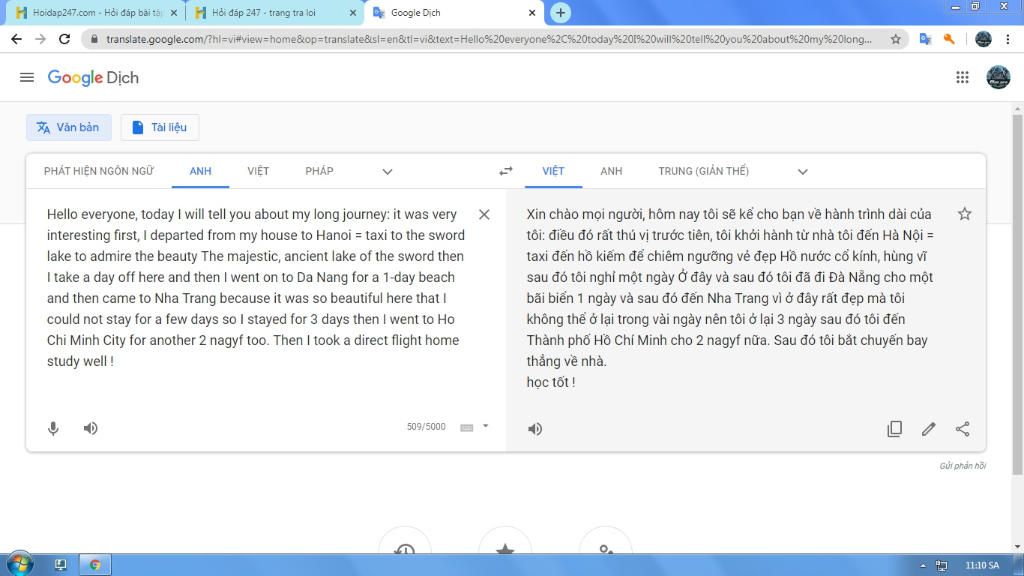Go forward in browser history
The image size is (1024, 576).
(x=40, y=39)
